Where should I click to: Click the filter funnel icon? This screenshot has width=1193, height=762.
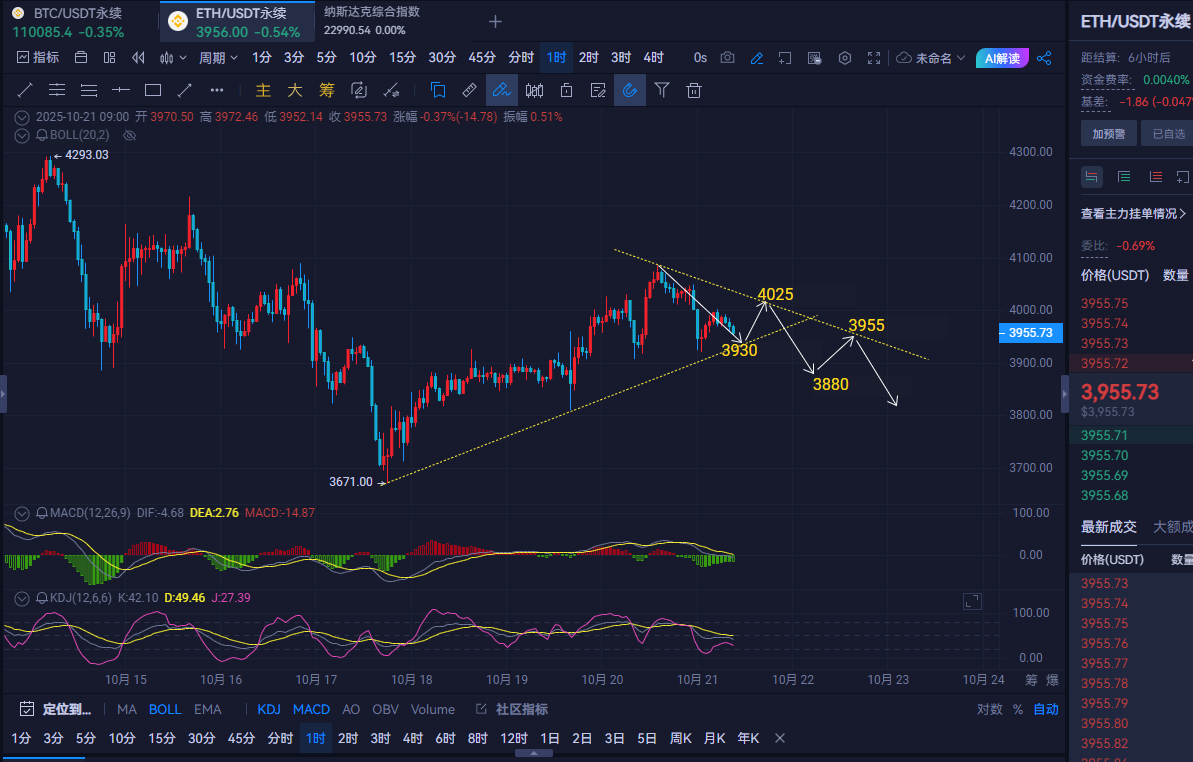pyautogui.click(x=662, y=90)
